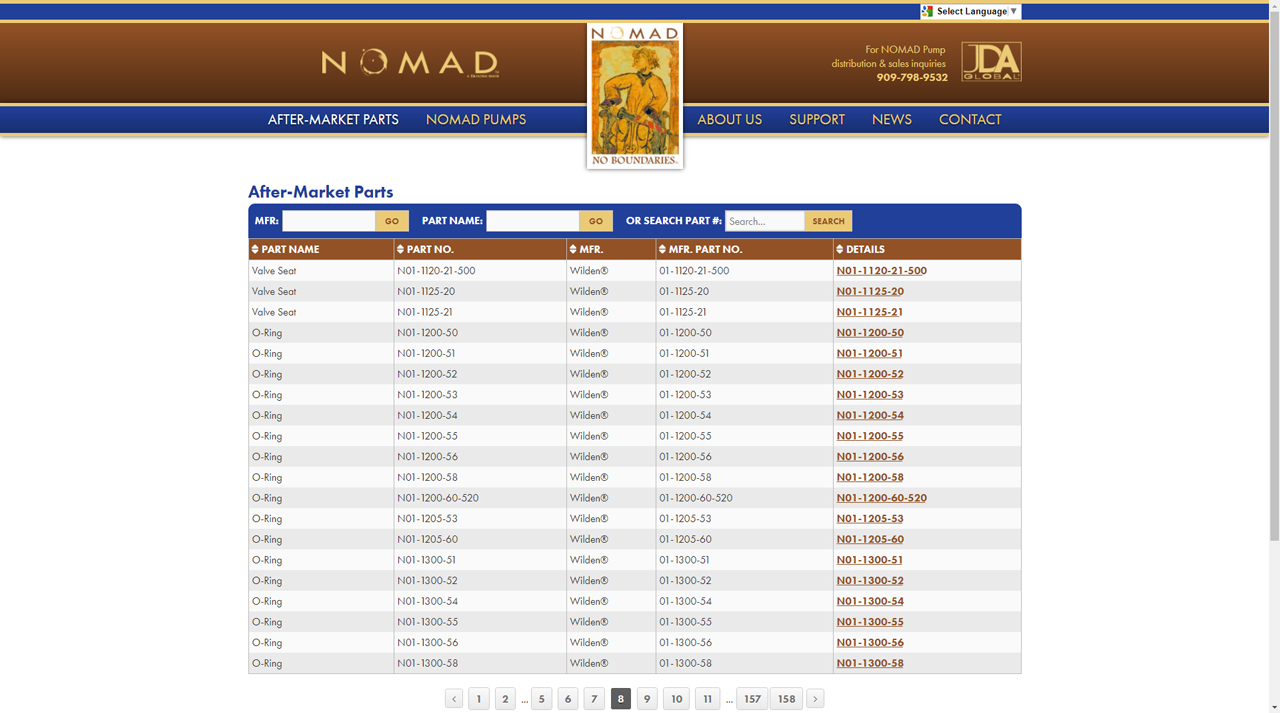Click the MFR input field

pos(329,221)
